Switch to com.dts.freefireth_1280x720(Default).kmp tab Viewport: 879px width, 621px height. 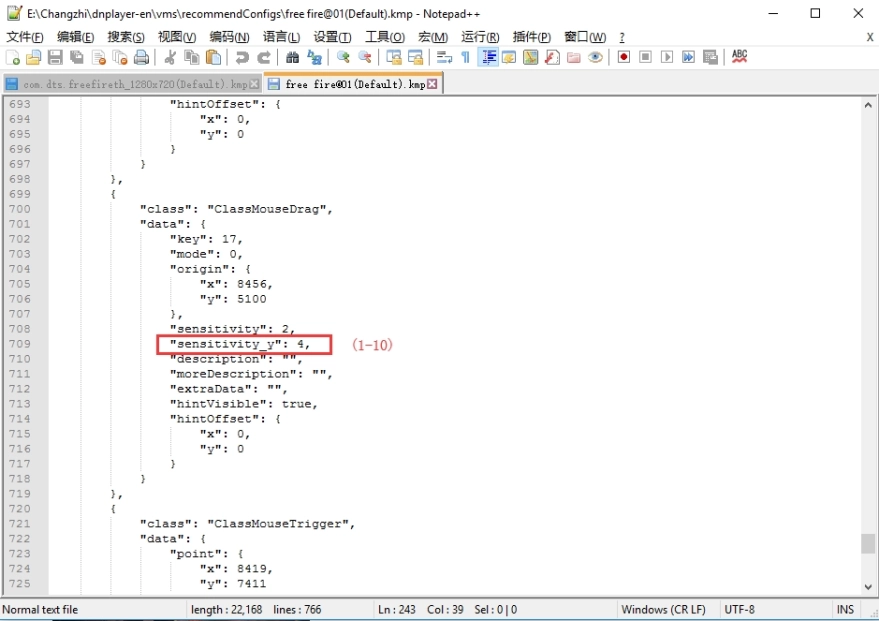pyautogui.click(x=130, y=84)
